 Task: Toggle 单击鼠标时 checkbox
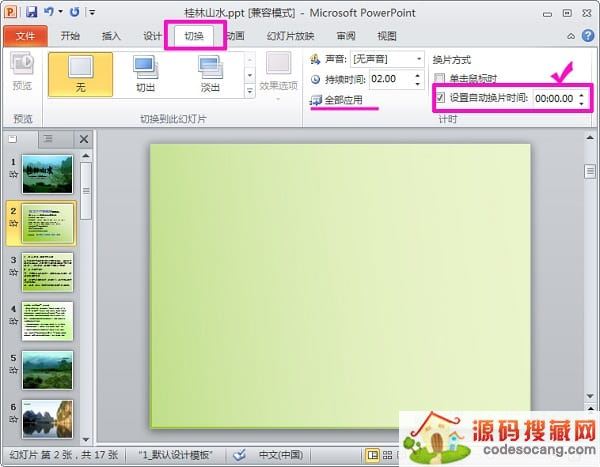tap(440, 78)
